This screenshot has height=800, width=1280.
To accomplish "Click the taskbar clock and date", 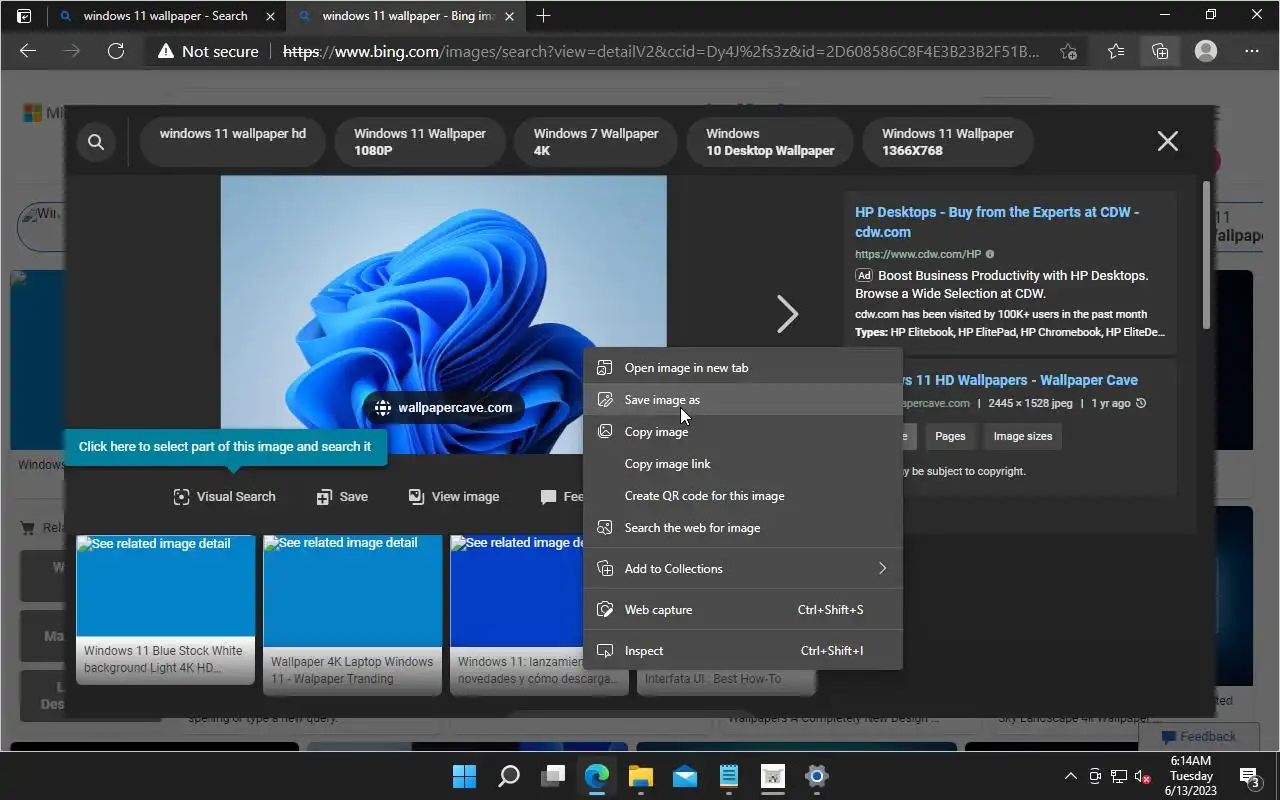I will 1191,776.
